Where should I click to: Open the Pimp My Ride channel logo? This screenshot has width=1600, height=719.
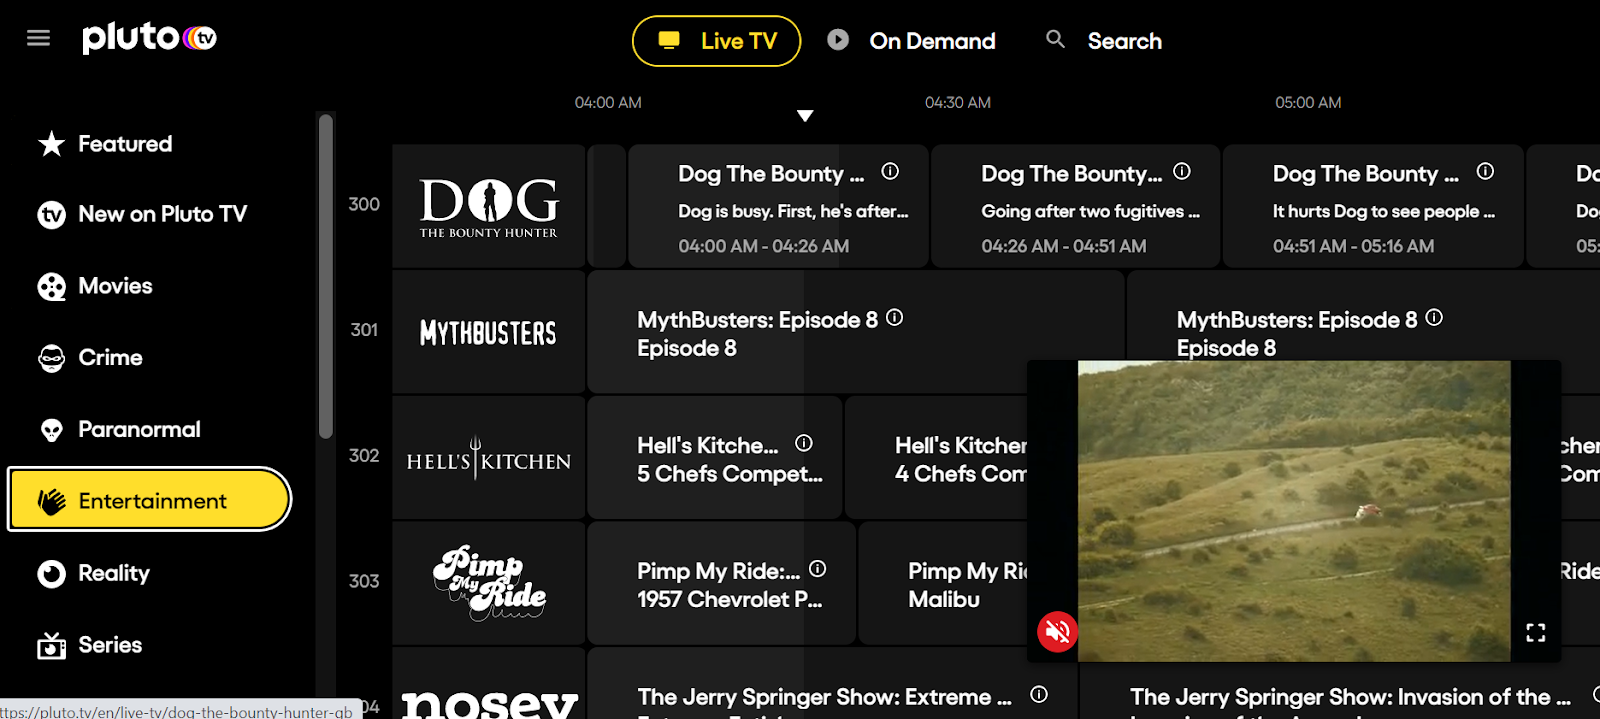(x=488, y=583)
